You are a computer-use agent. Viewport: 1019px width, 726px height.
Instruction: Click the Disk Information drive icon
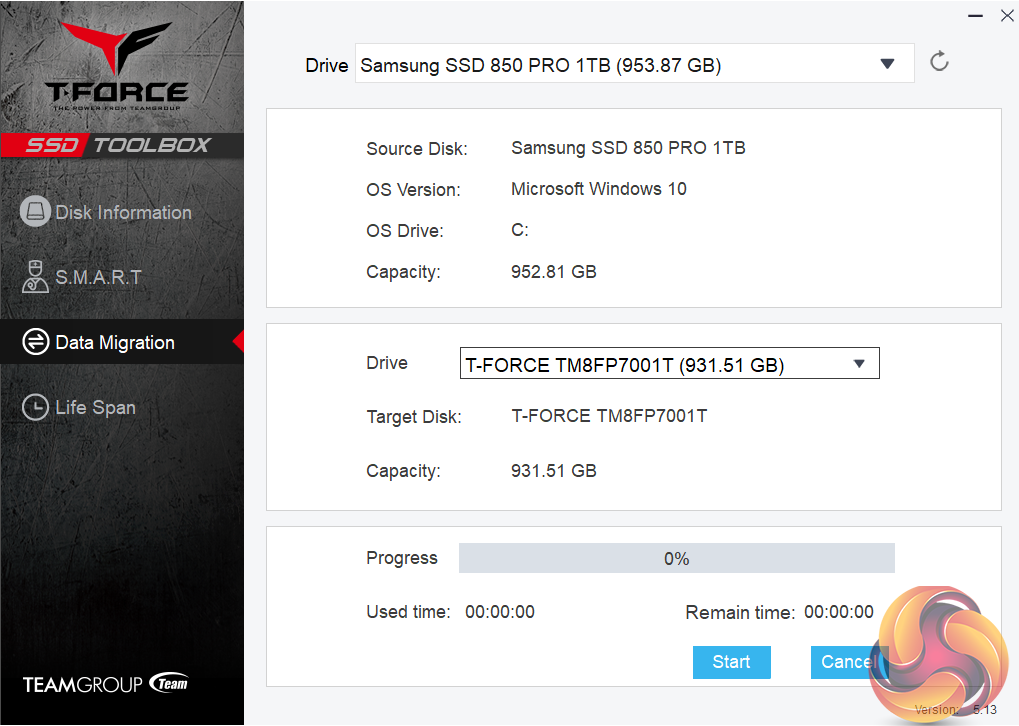coord(35,211)
